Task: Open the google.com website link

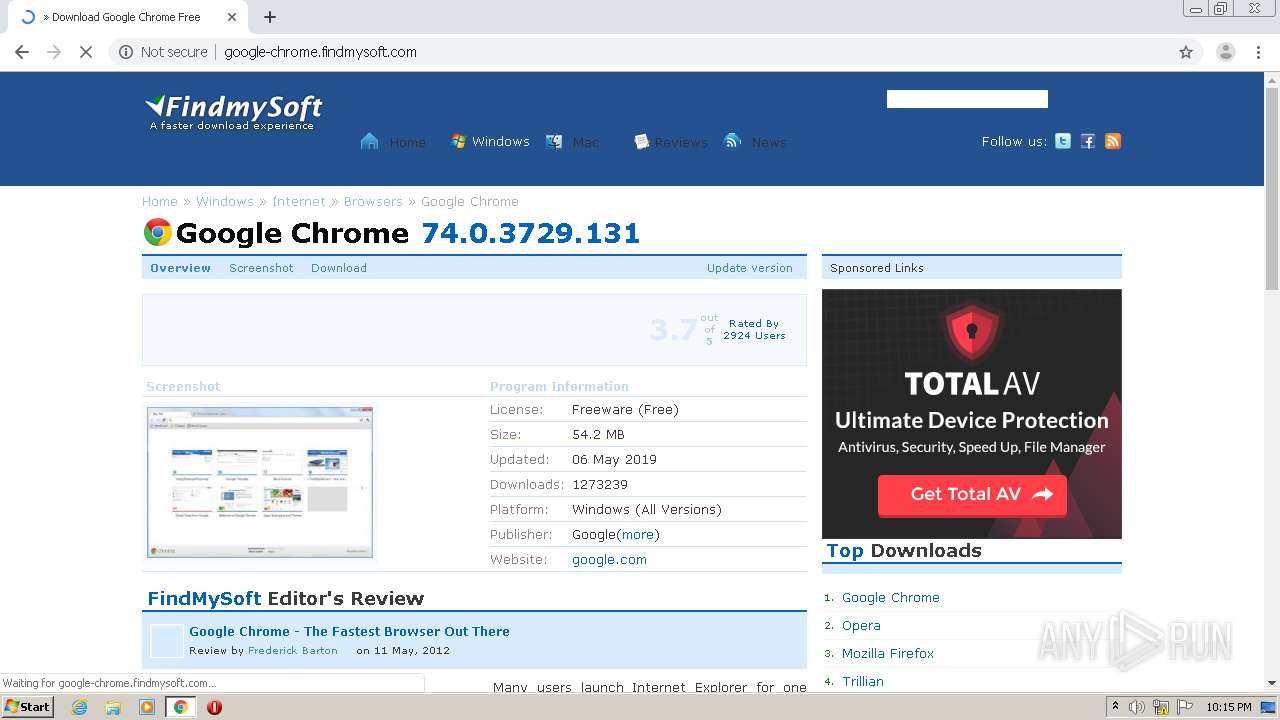Action: (609, 559)
